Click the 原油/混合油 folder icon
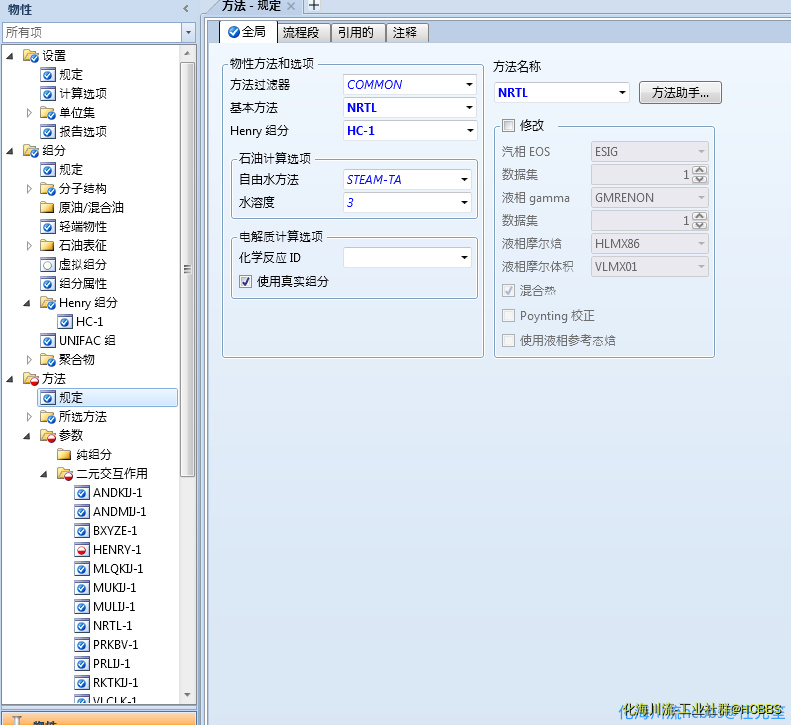Image resolution: width=791 pixels, height=725 pixels. point(47,208)
